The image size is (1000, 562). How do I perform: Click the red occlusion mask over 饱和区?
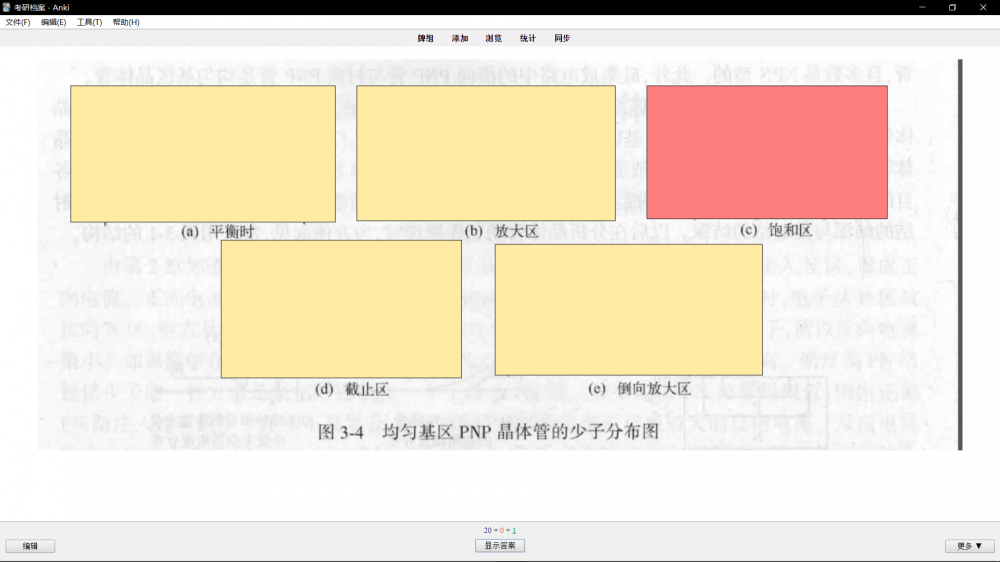(767, 152)
